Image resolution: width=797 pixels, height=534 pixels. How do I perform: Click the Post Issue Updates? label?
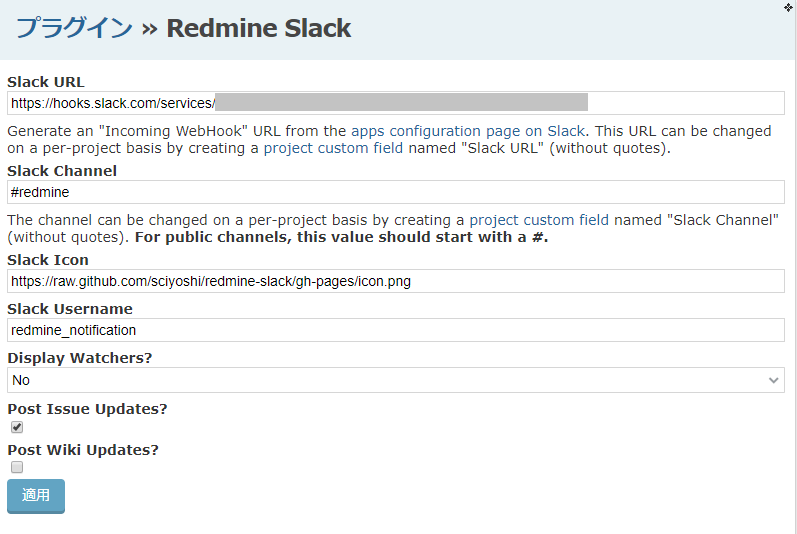pyautogui.click(x=87, y=409)
